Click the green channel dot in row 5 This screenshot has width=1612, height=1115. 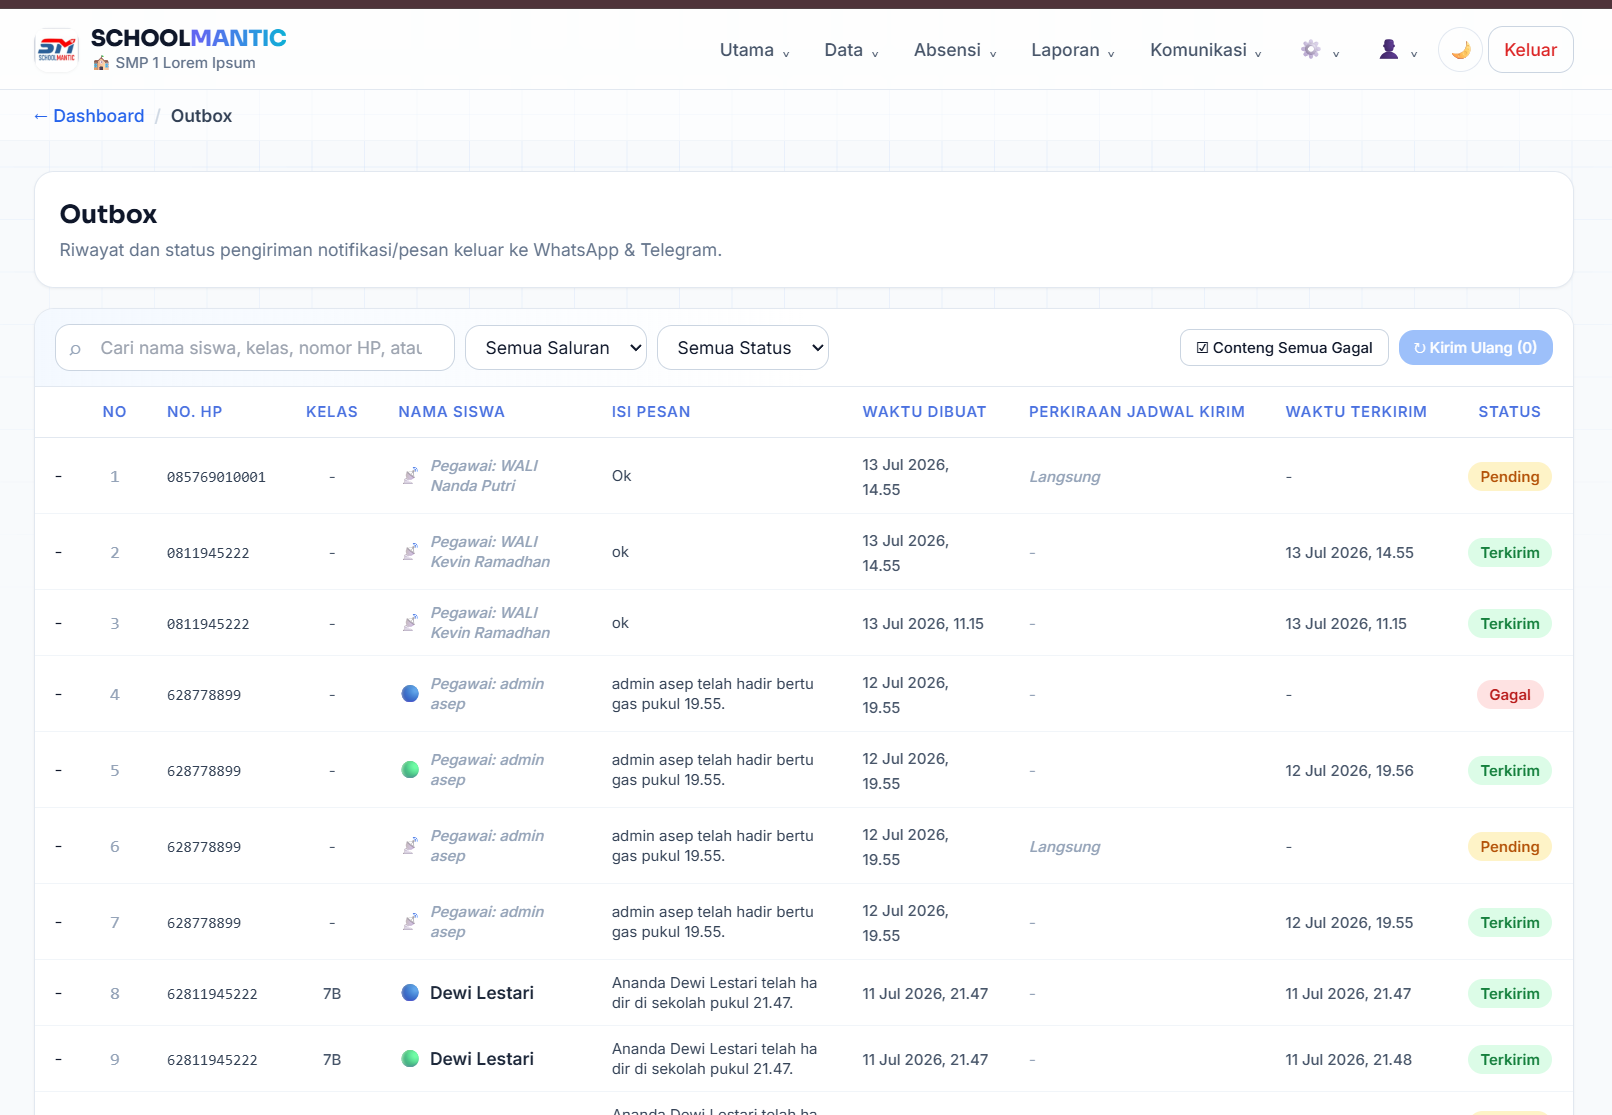click(410, 769)
